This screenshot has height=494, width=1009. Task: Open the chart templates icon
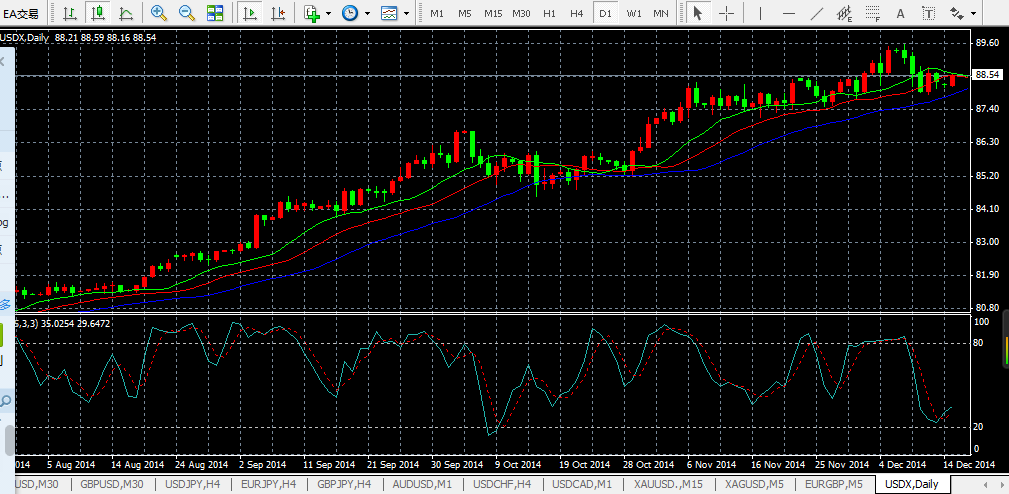click(x=389, y=13)
